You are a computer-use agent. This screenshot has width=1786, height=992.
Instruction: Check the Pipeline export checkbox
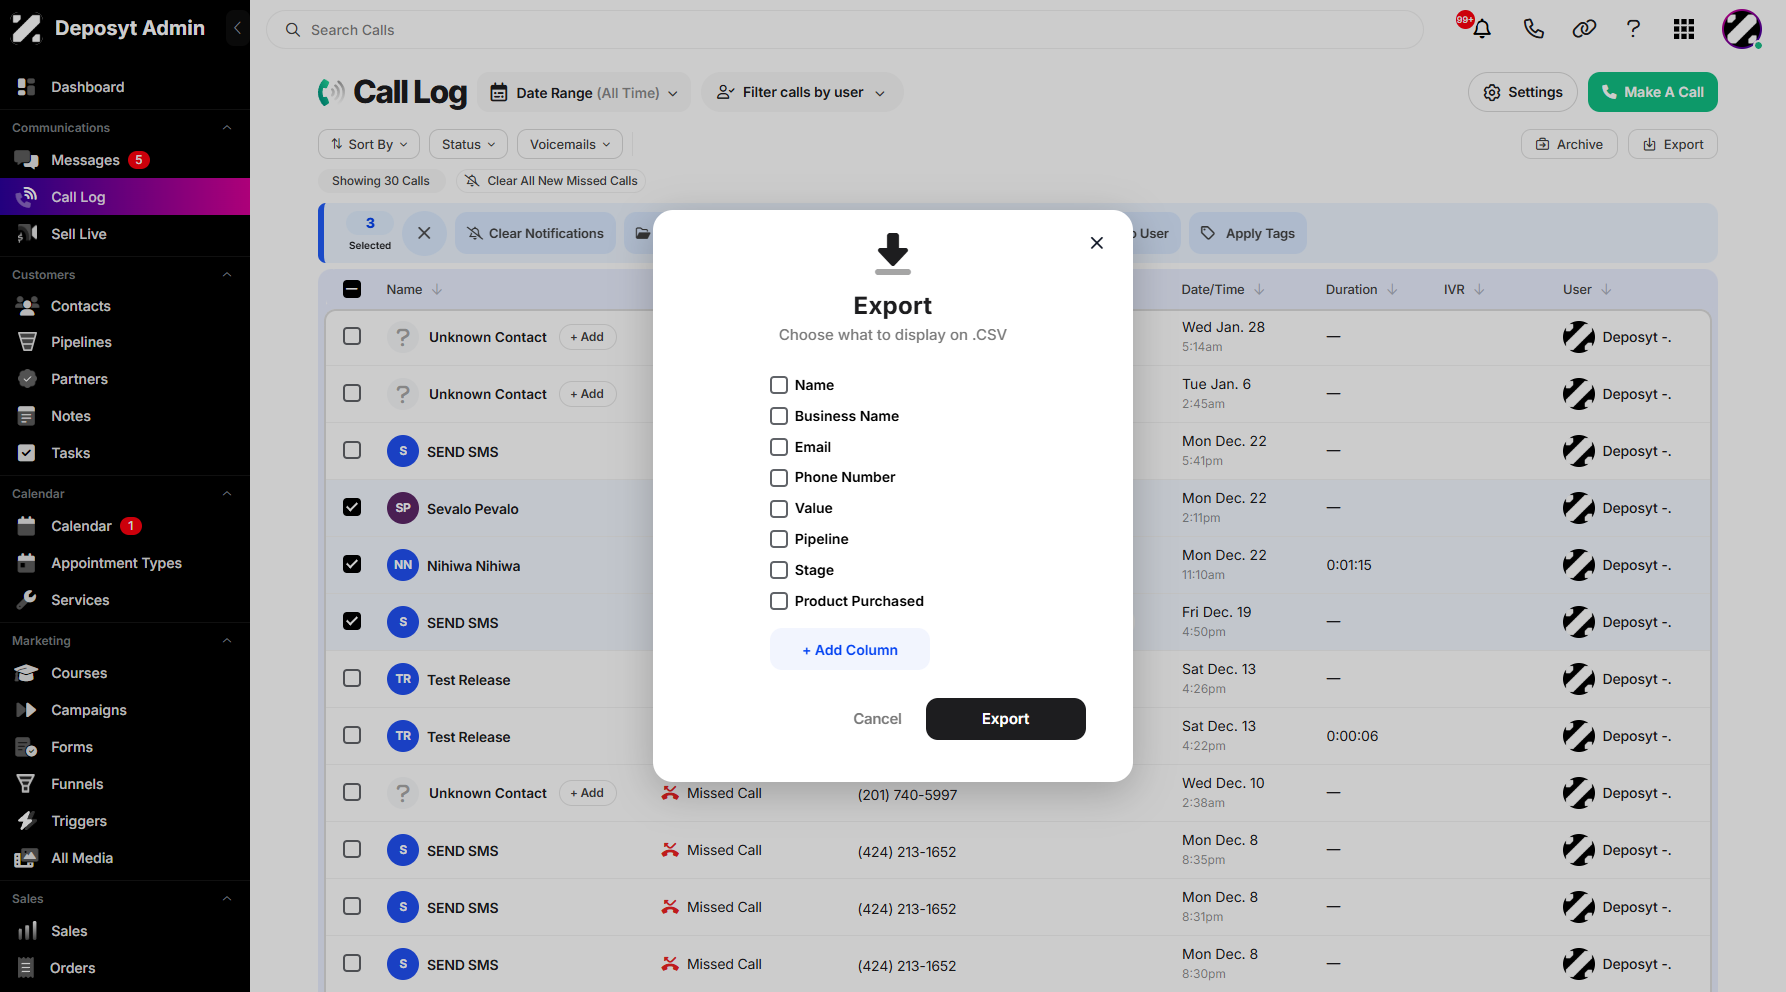779,539
